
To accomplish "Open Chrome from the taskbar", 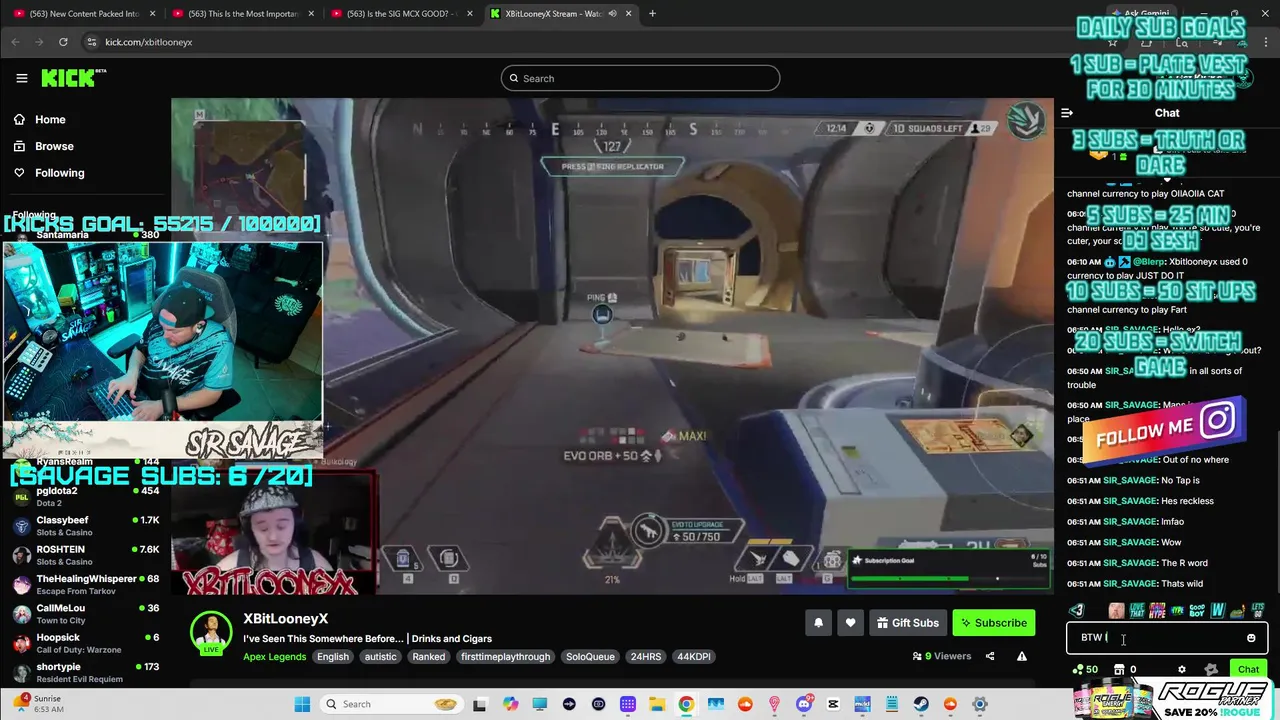I will click(686, 704).
